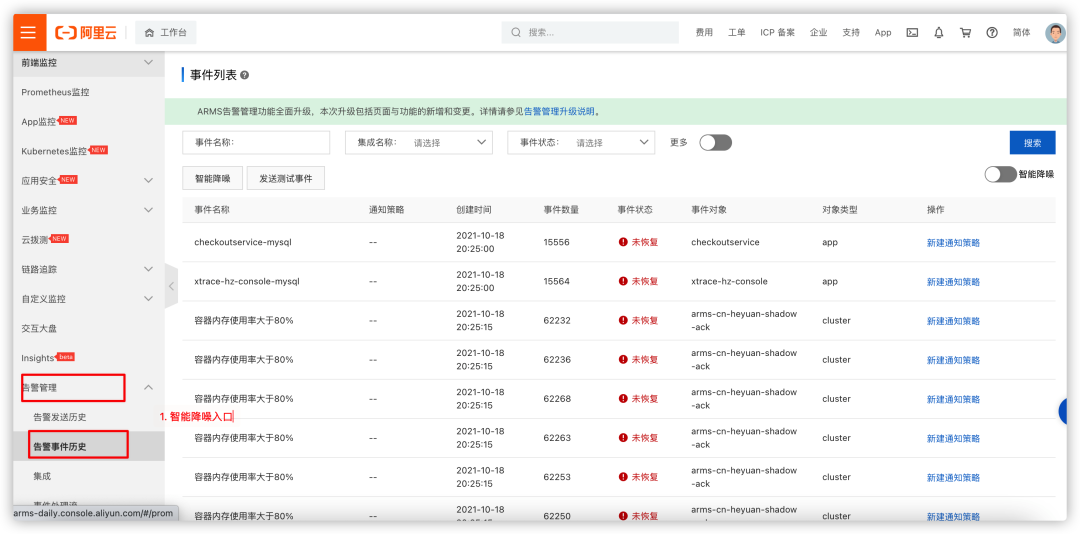The image size is (1080, 534).
Task: Click the checkoutservice-mysql event name
Action: pyautogui.click(x=243, y=243)
